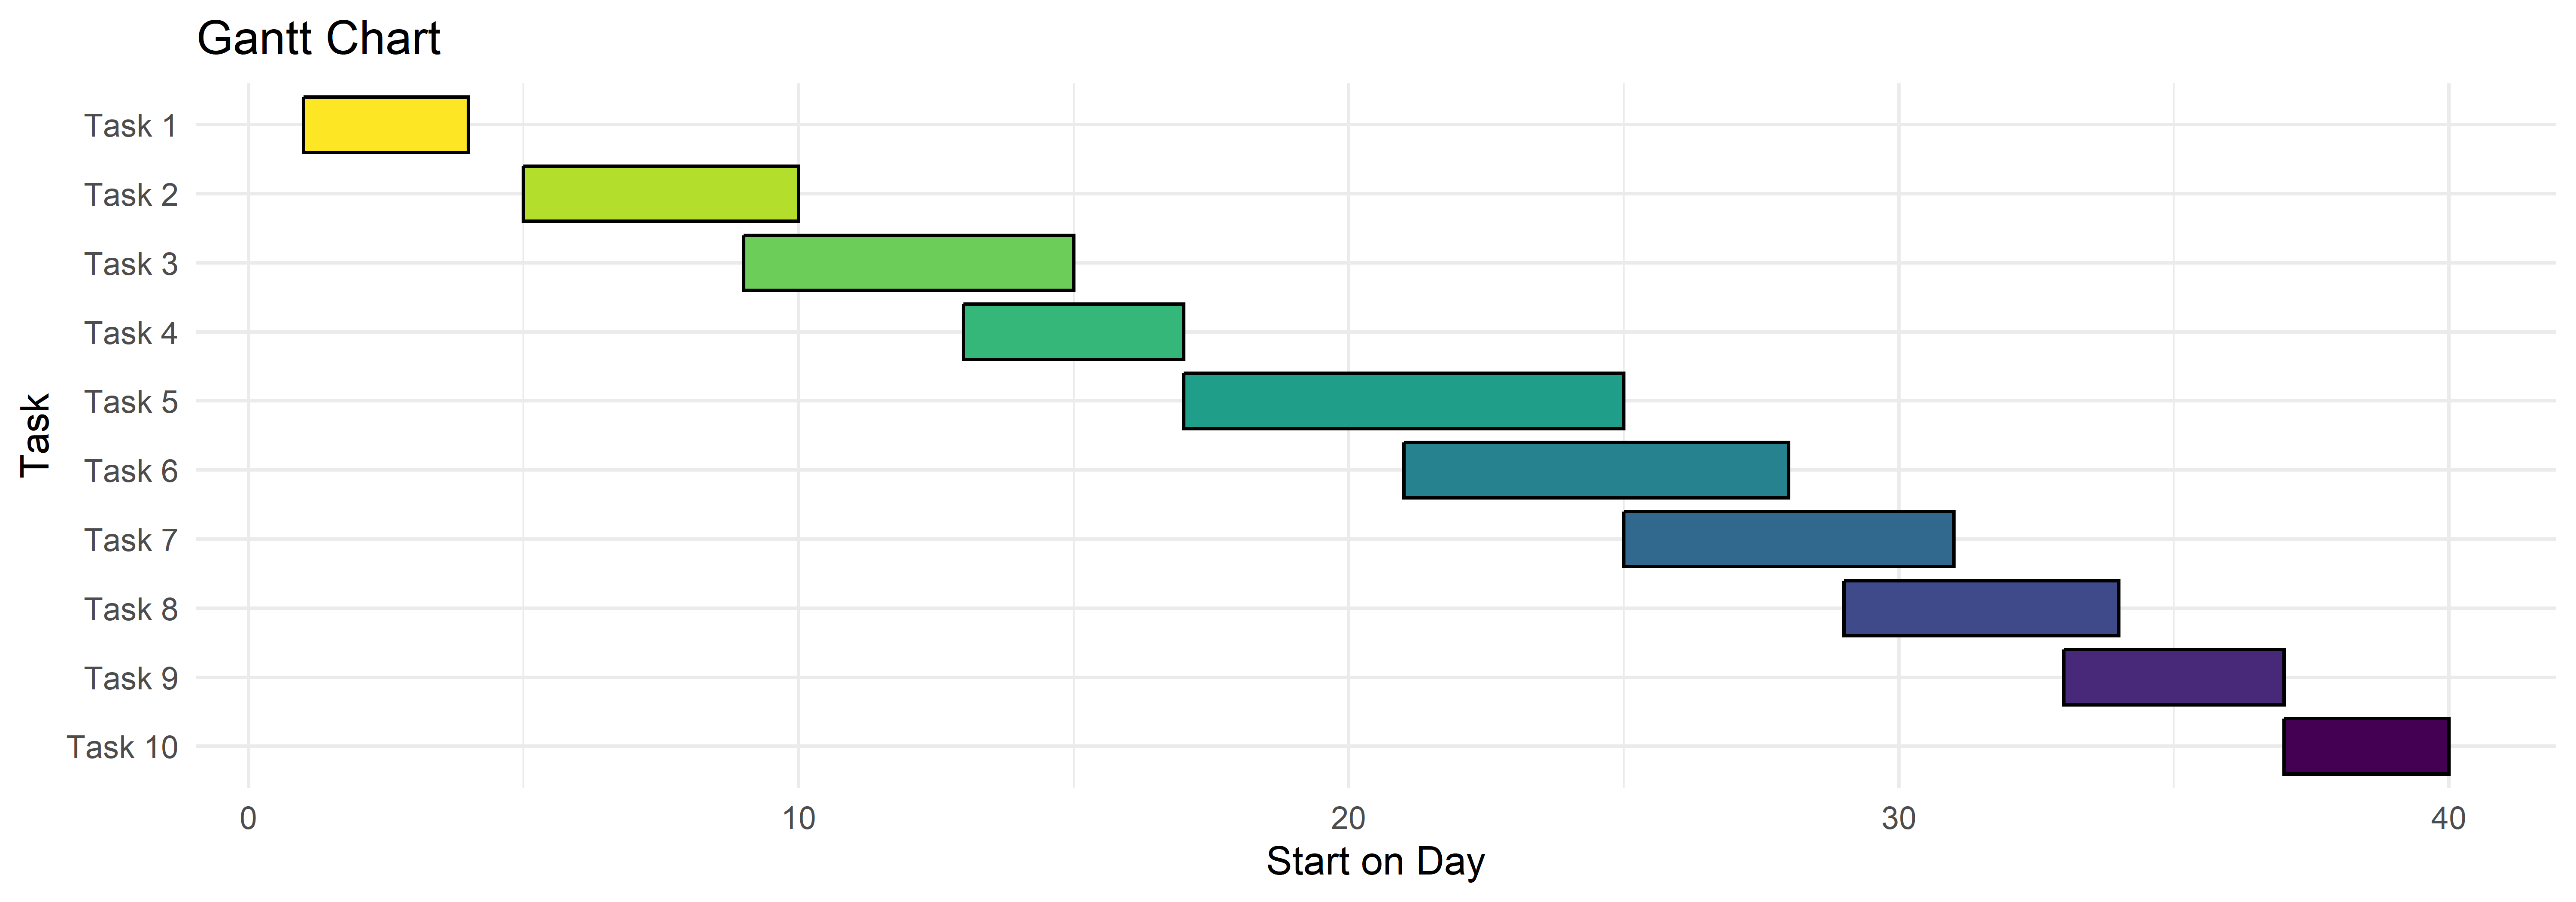Click the Start on Day axis title
Screen dimensions: 2576x902
1375,861
